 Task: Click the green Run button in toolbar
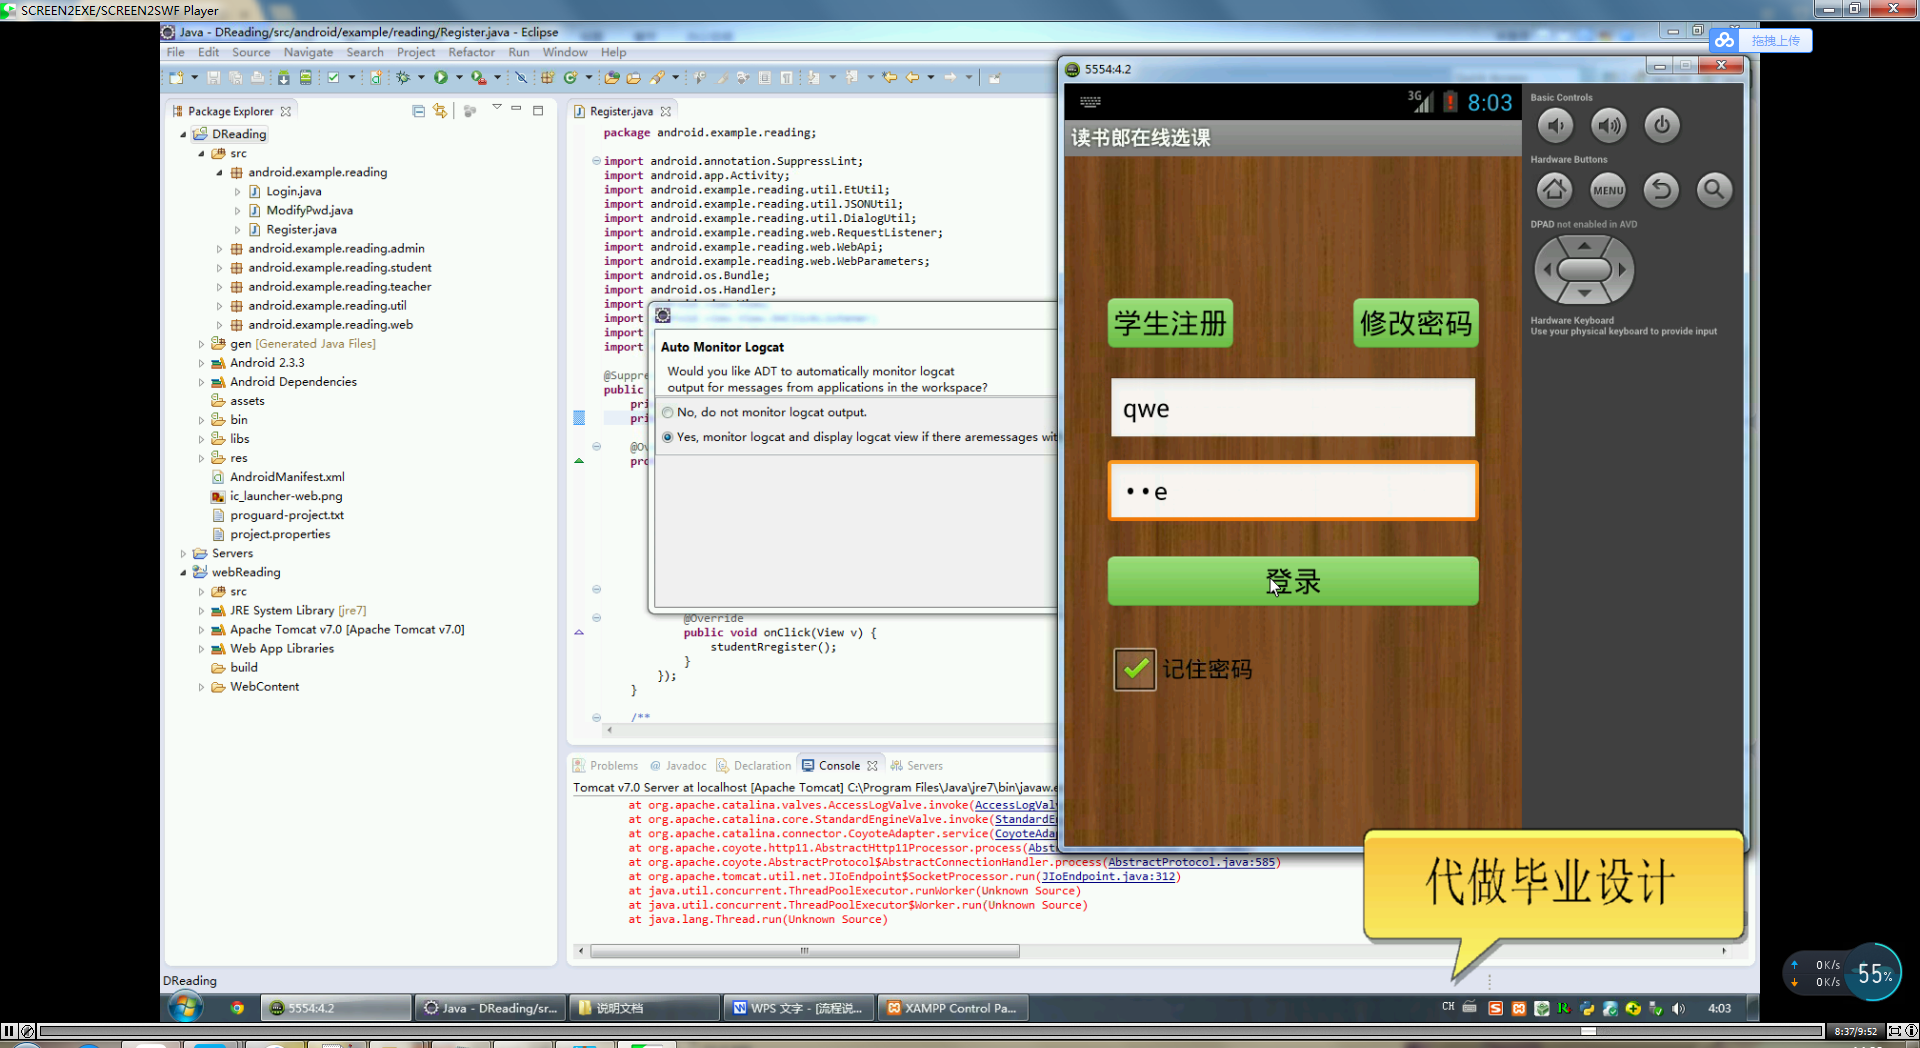pyautogui.click(x=441, y=77)
